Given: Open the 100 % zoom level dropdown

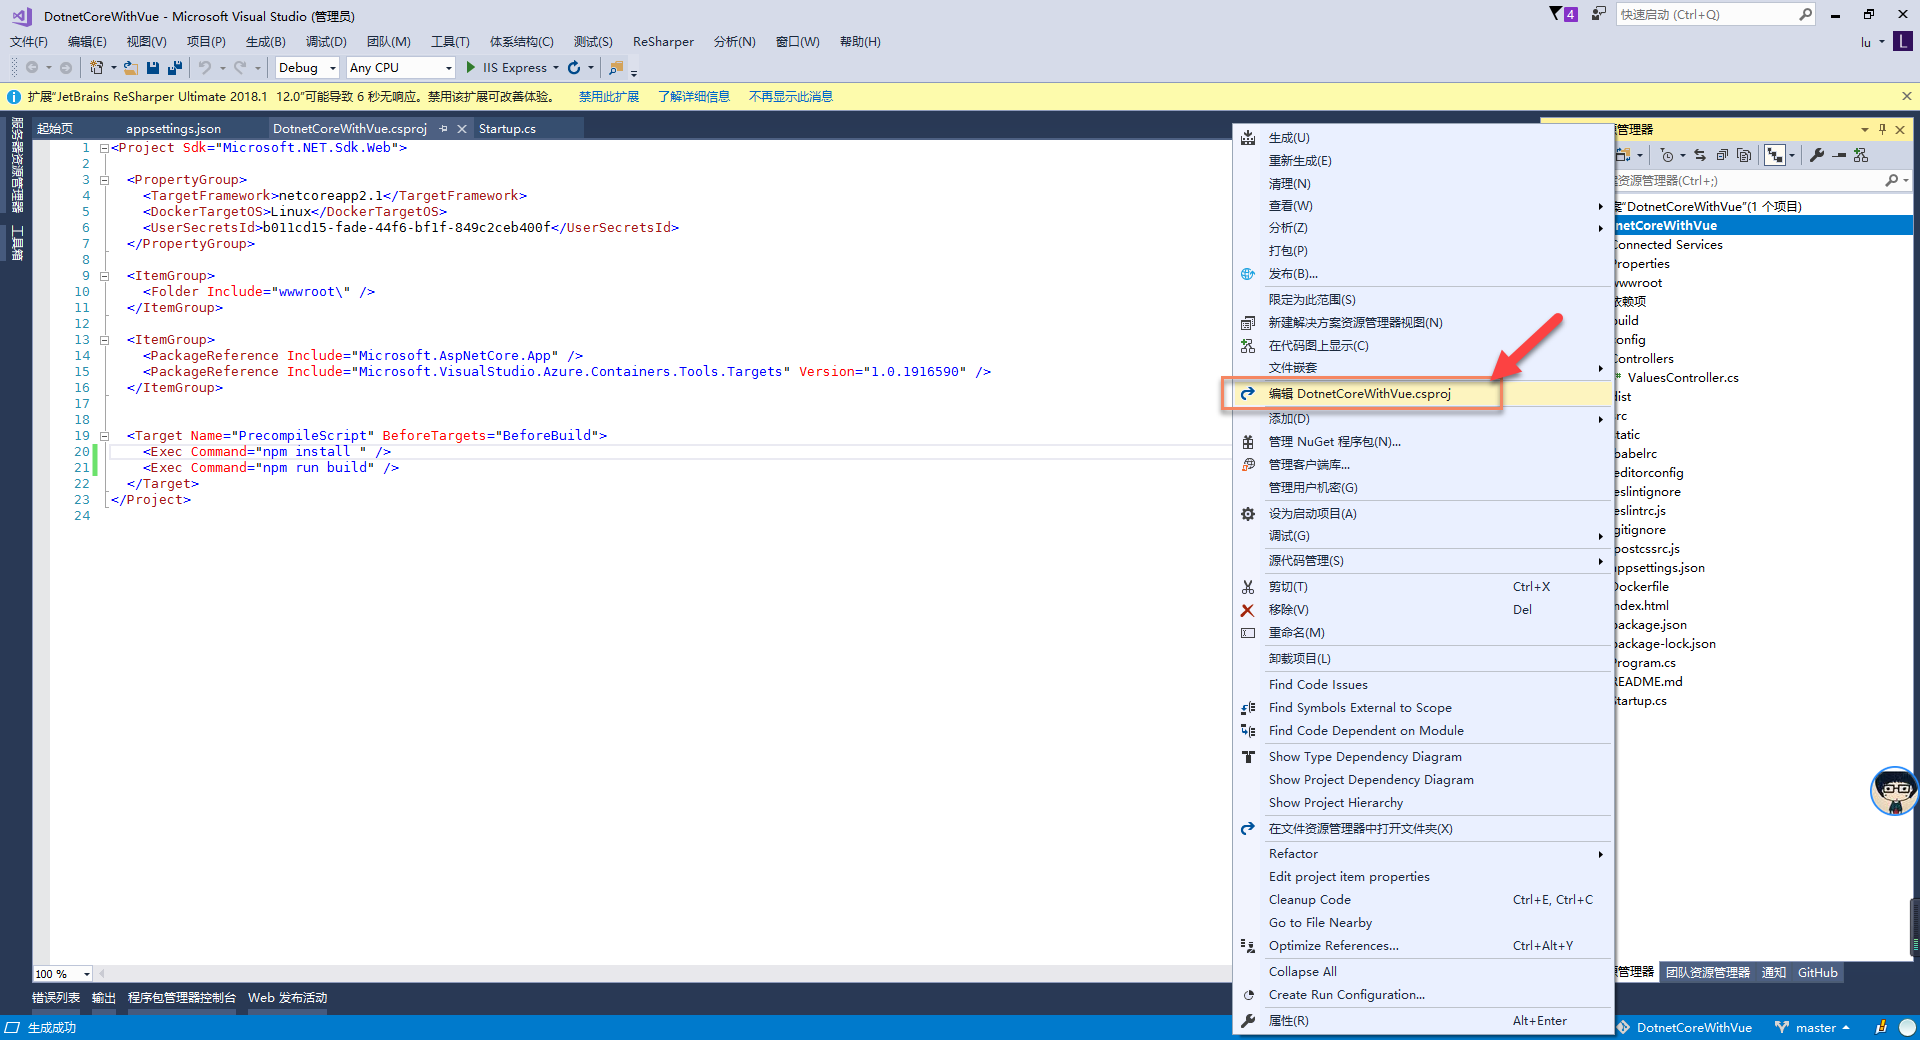Looking at the screenshot, I should tap(87, 974).
